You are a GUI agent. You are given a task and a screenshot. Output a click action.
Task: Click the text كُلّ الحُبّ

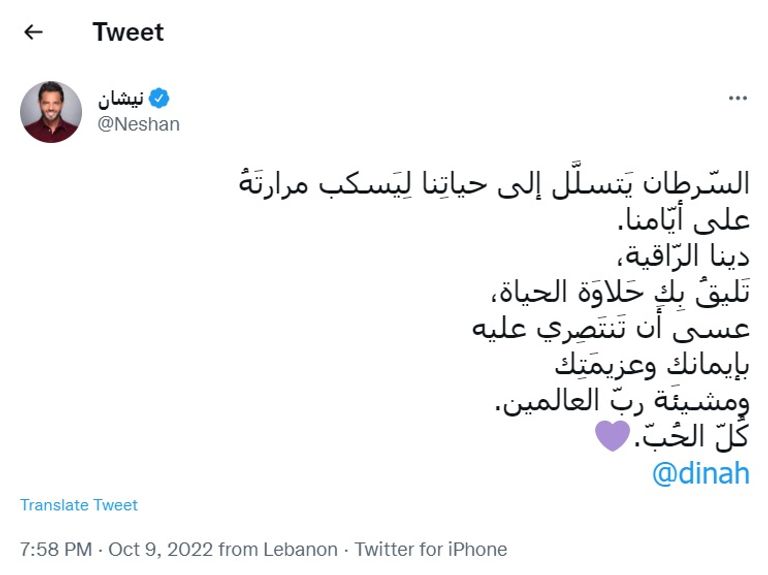click(690, 437)
